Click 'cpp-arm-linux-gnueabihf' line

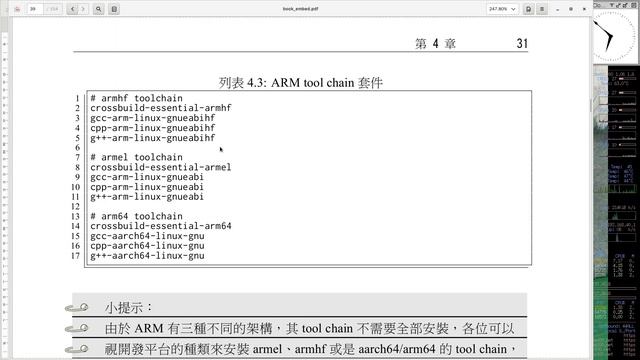[153, 128]
